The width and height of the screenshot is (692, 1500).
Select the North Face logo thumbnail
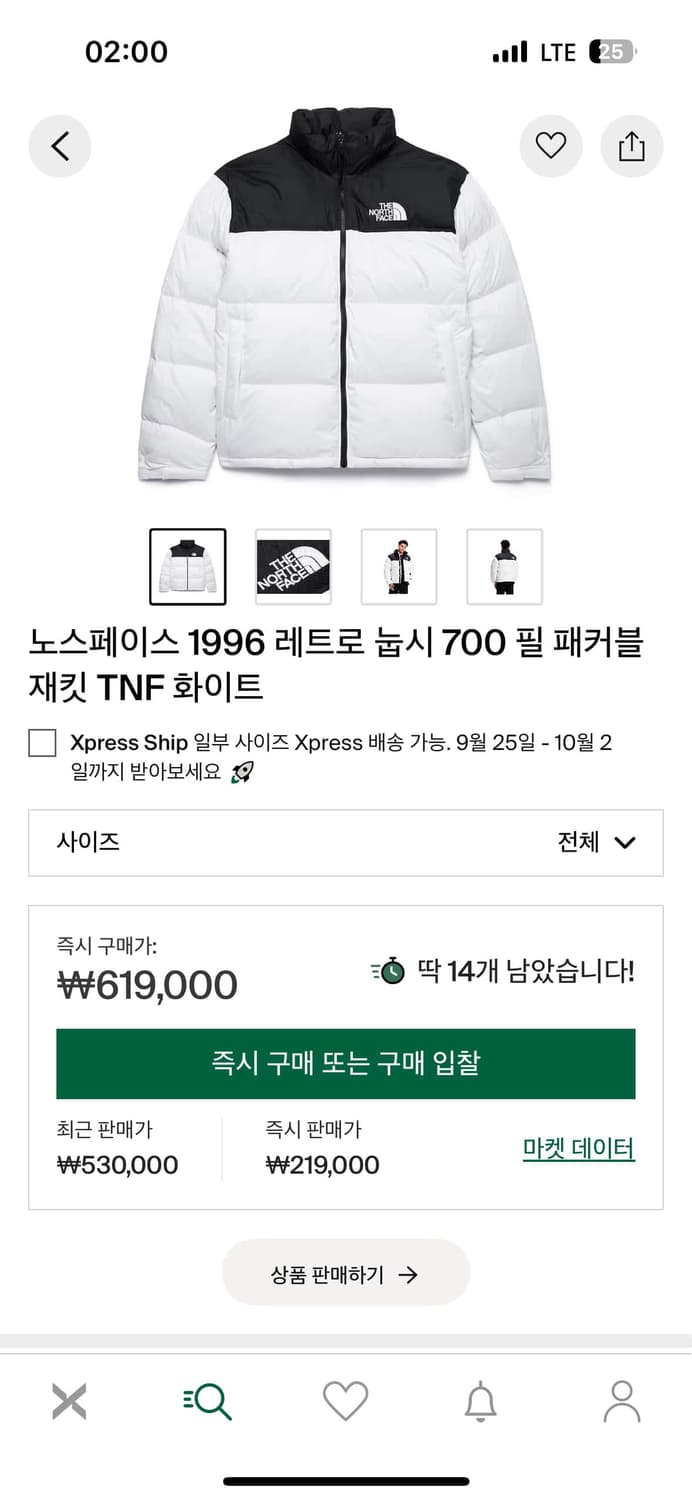click(294, 565)
